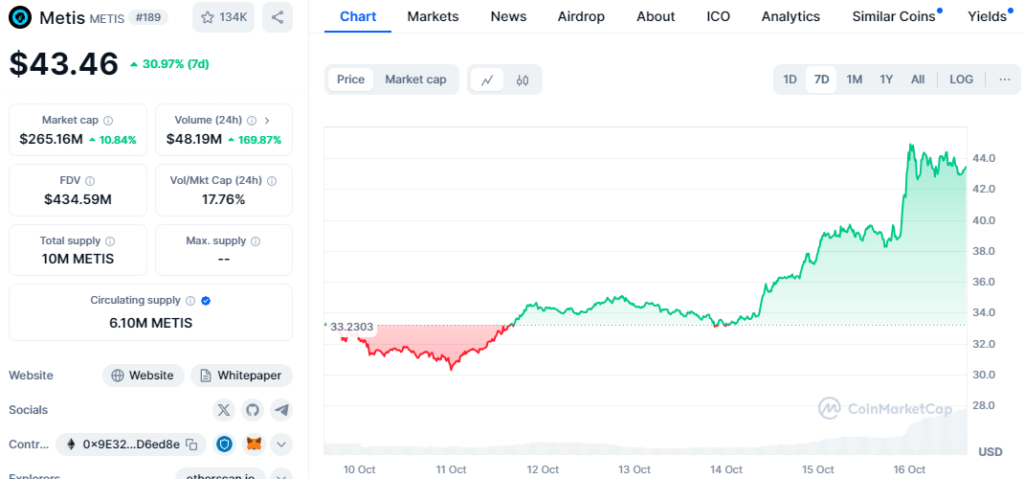Click the 12 Oct axis label
The width and height of the screenshot is (1024, 479).
pos(543,469)
